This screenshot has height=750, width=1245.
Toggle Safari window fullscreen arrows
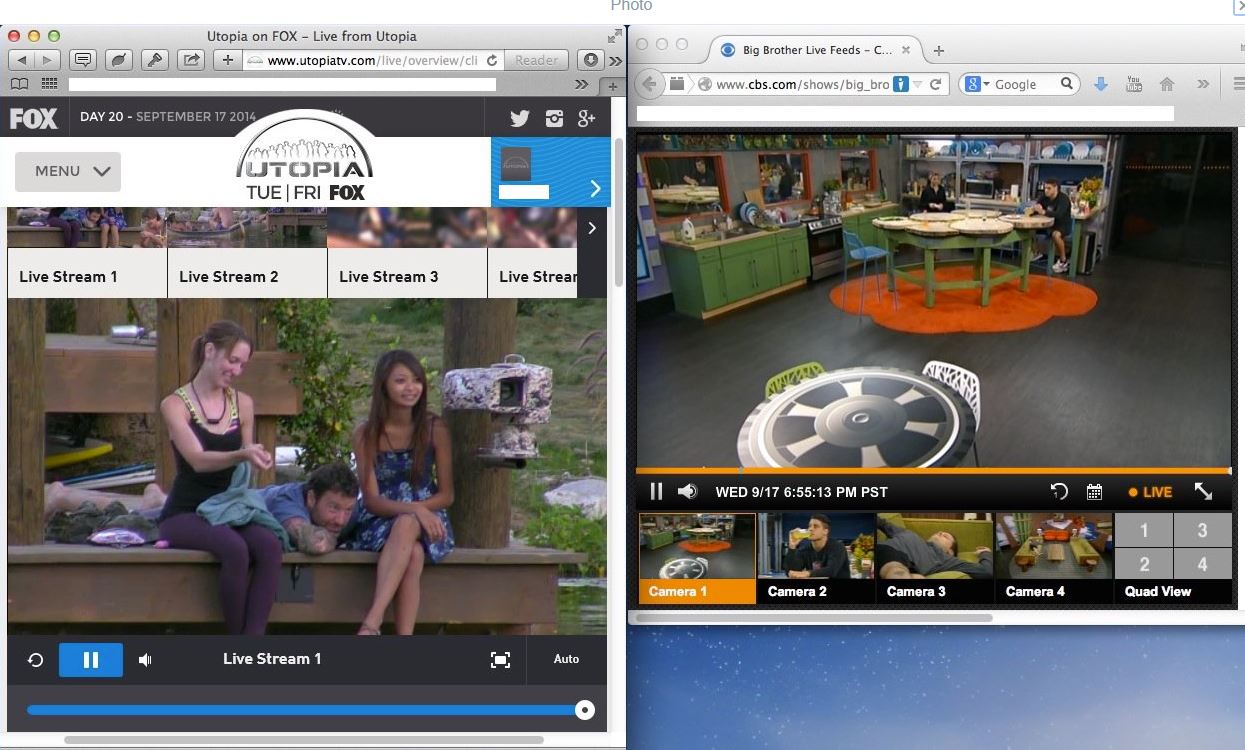(x=614, y=36)
